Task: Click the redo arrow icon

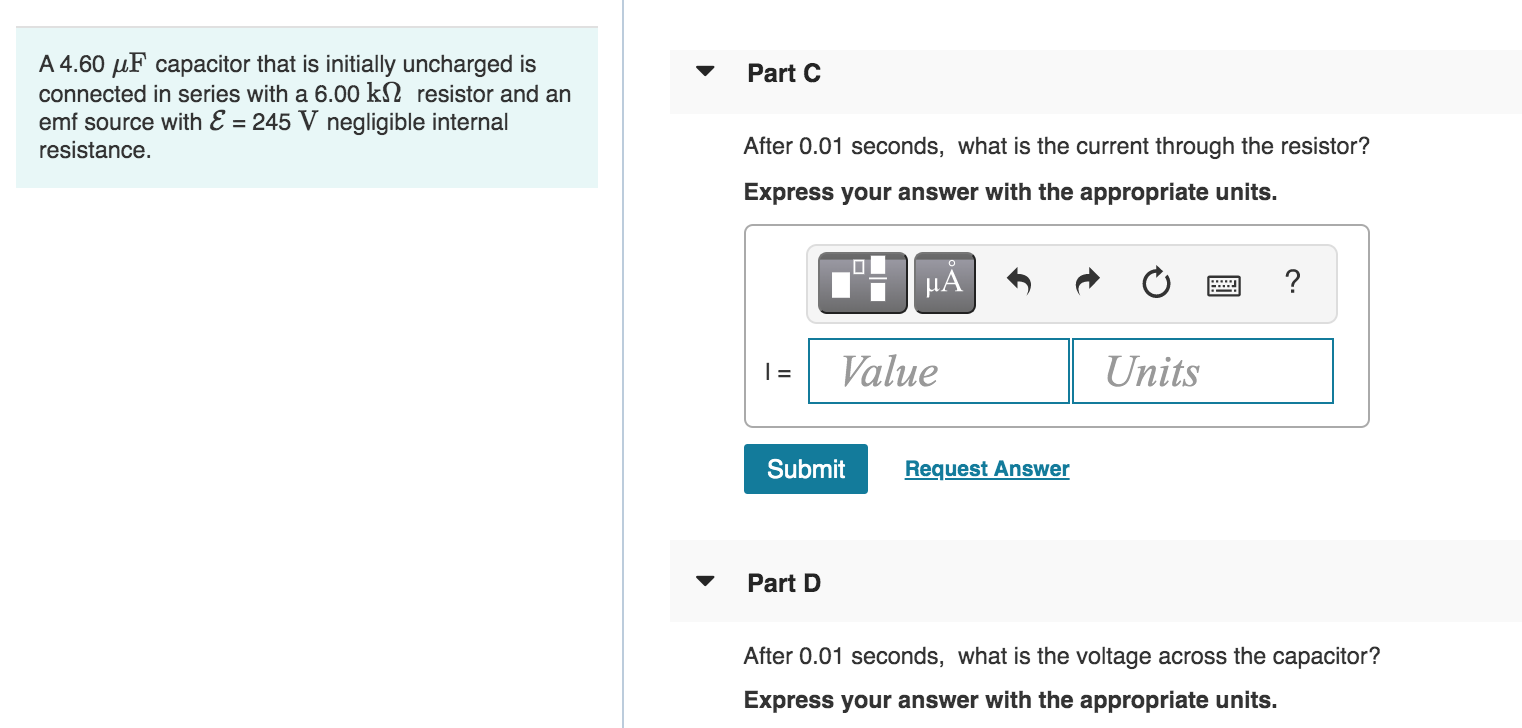Action: point(1087,284)
